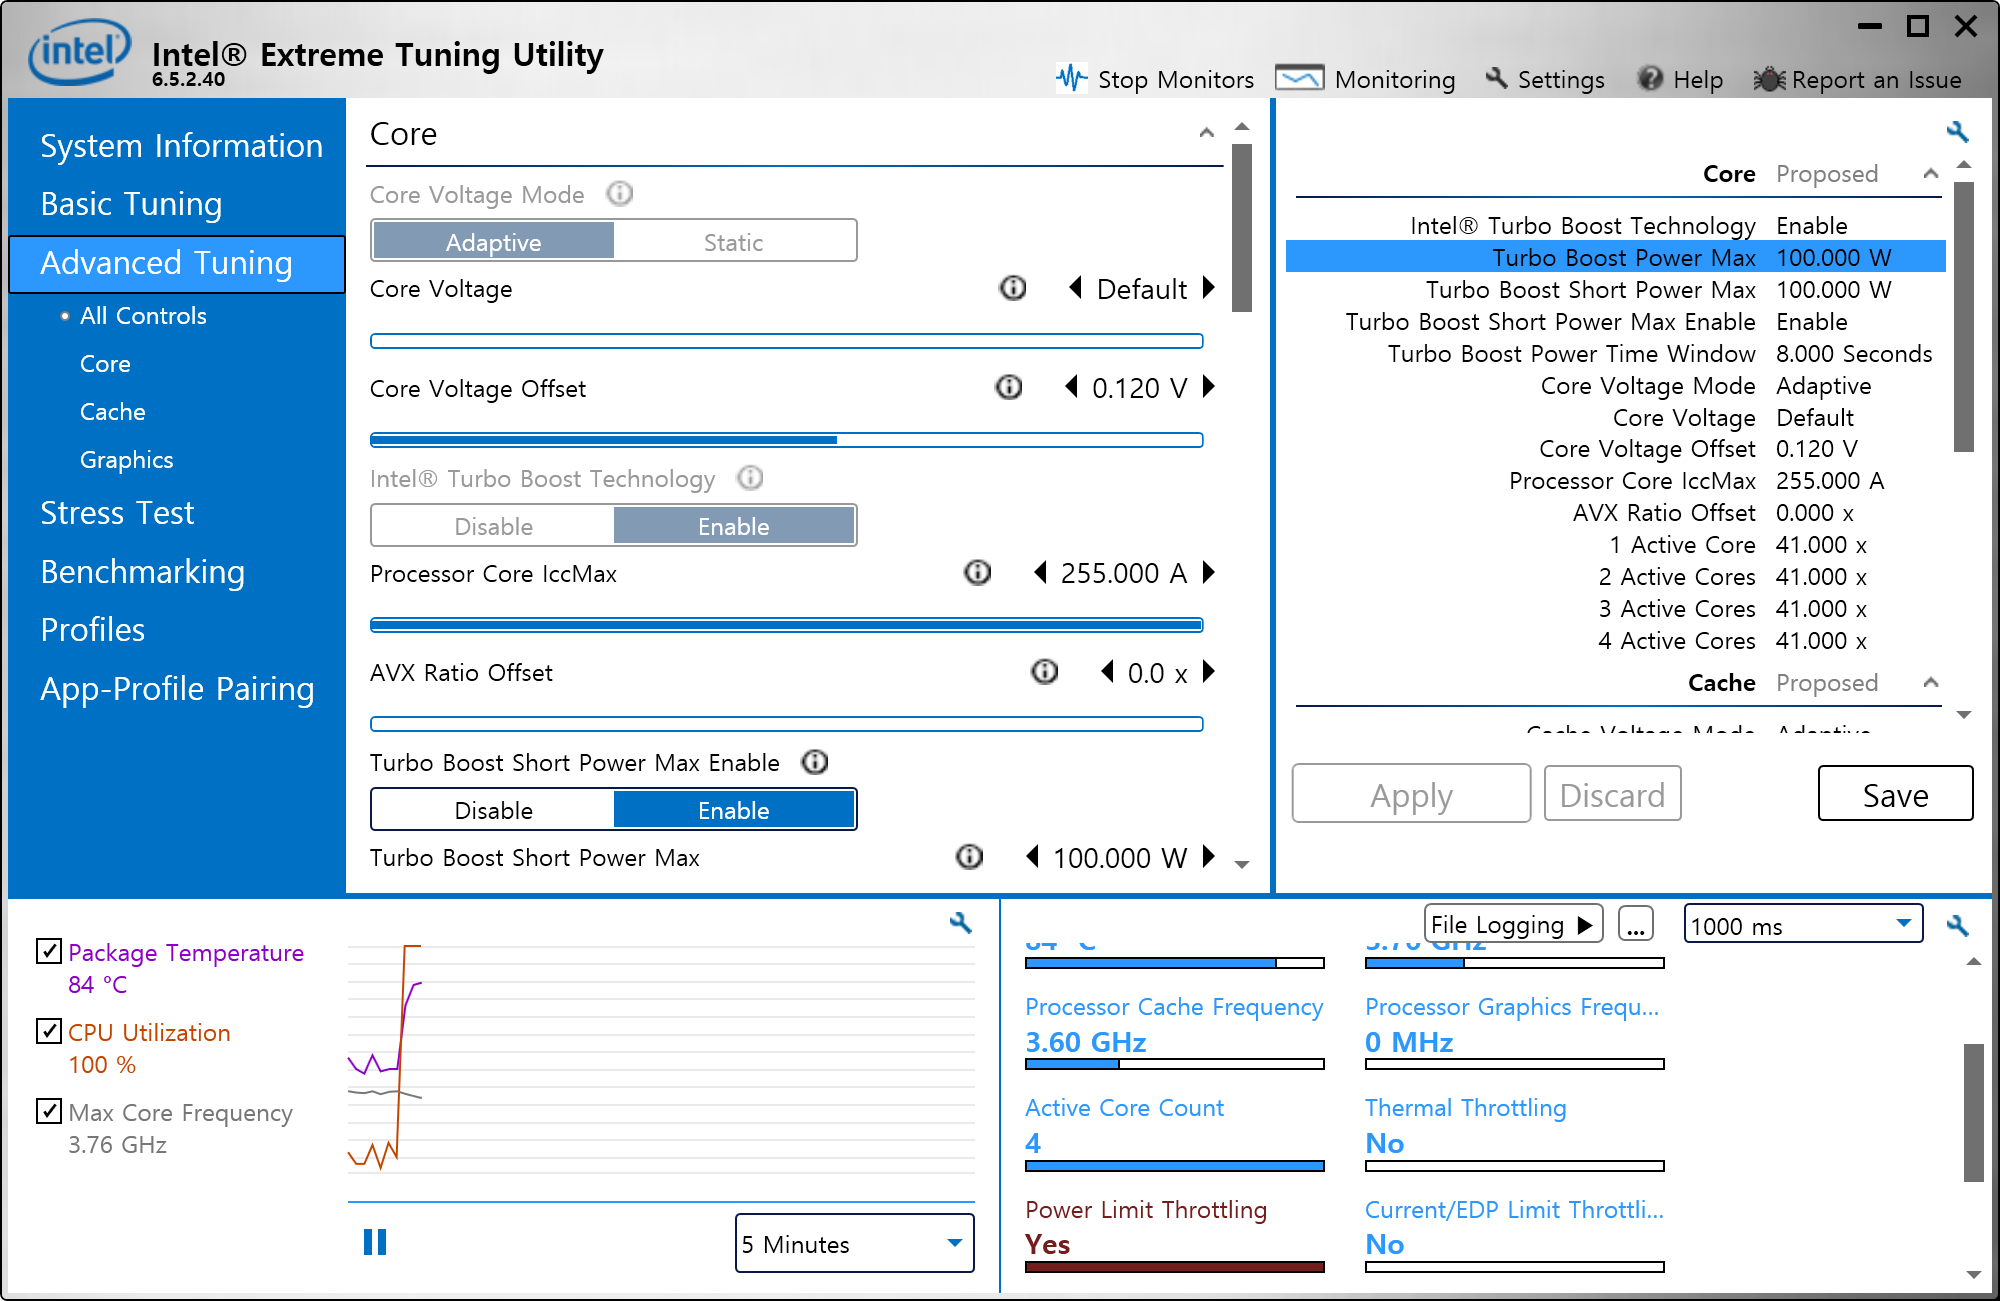Screen dimensions: 2000x1301
Task: Open the Monitoring view icon
Action: tap(1299, 78)
